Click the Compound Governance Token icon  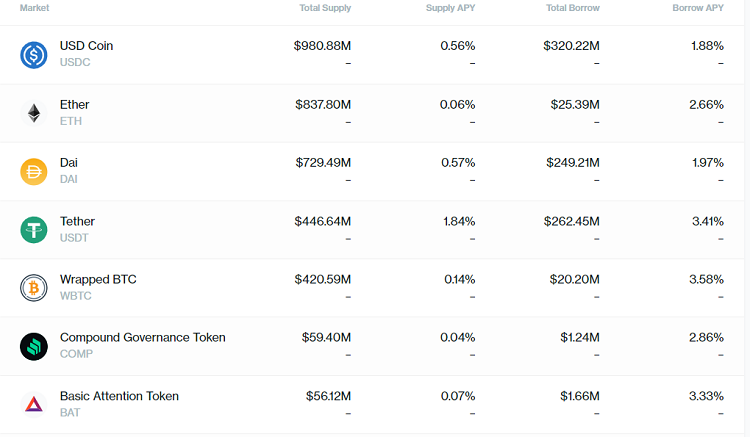(x=34, y=346)
